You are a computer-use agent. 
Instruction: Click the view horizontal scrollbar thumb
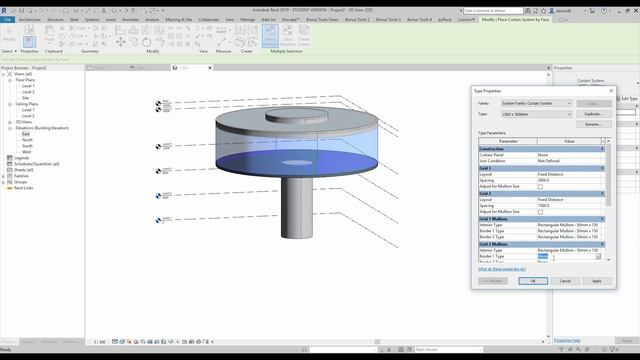click(x=377, y=342)
